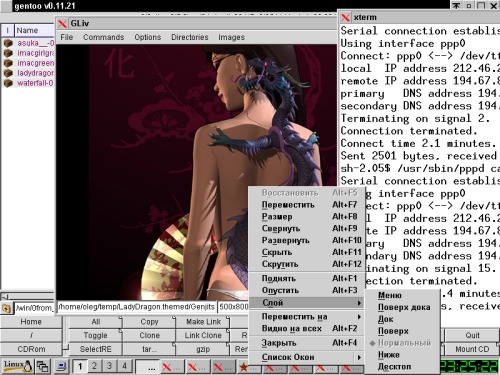Image resolution: width=500 pixels, height=375 pixels.
Task: Choose Меню in the layer submenu
Action: coord(402,295)
